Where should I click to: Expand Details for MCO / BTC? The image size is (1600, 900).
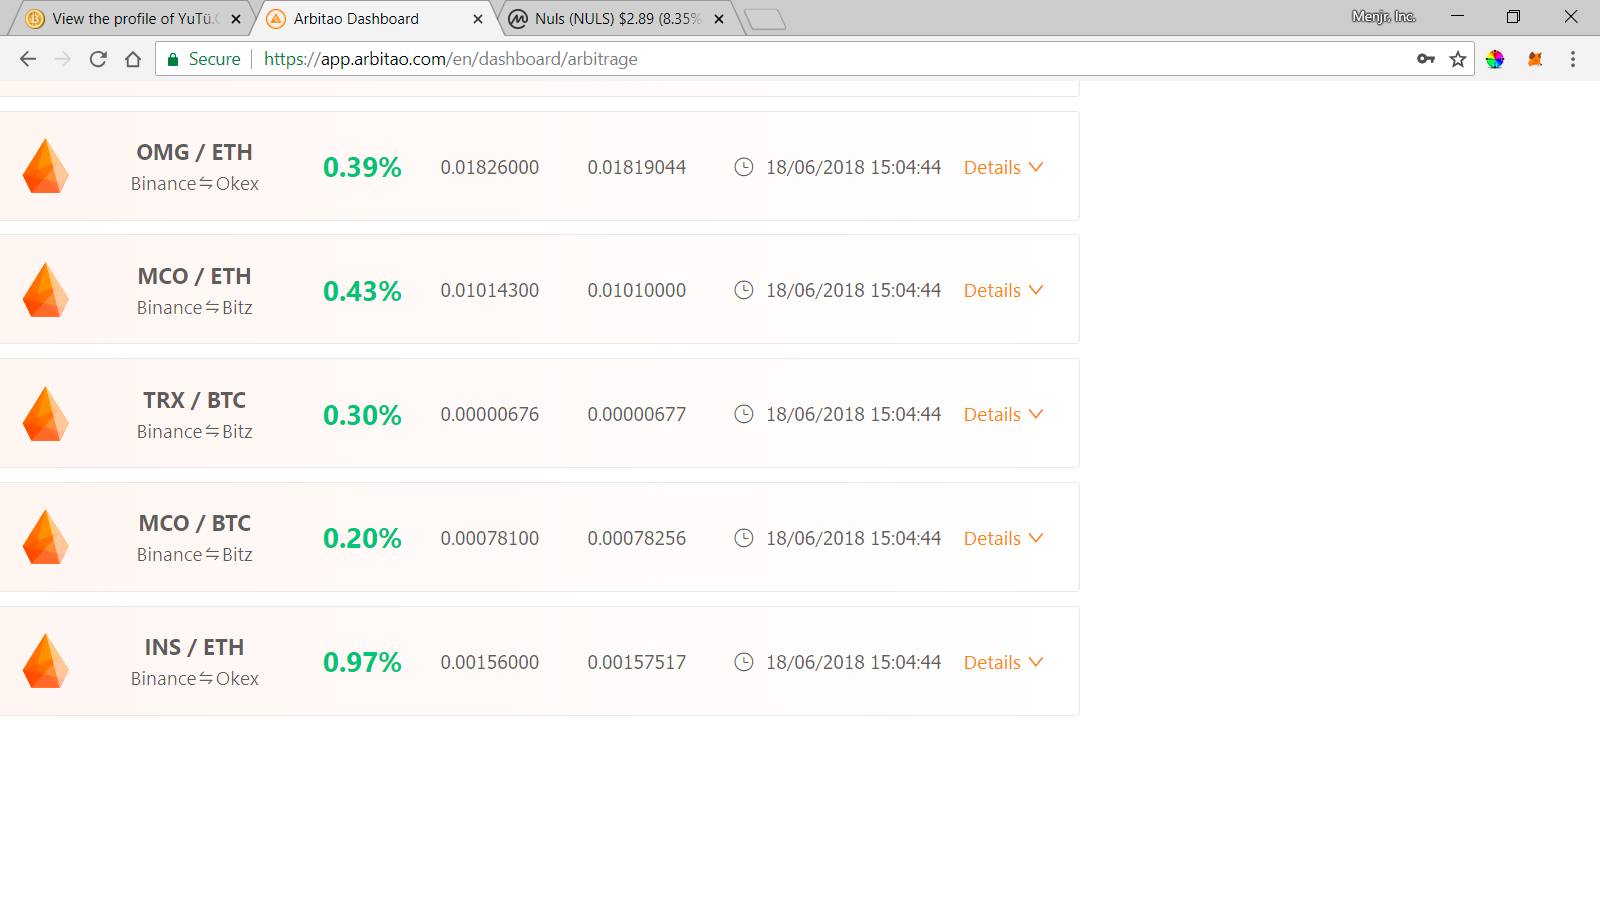[1003, 539]
